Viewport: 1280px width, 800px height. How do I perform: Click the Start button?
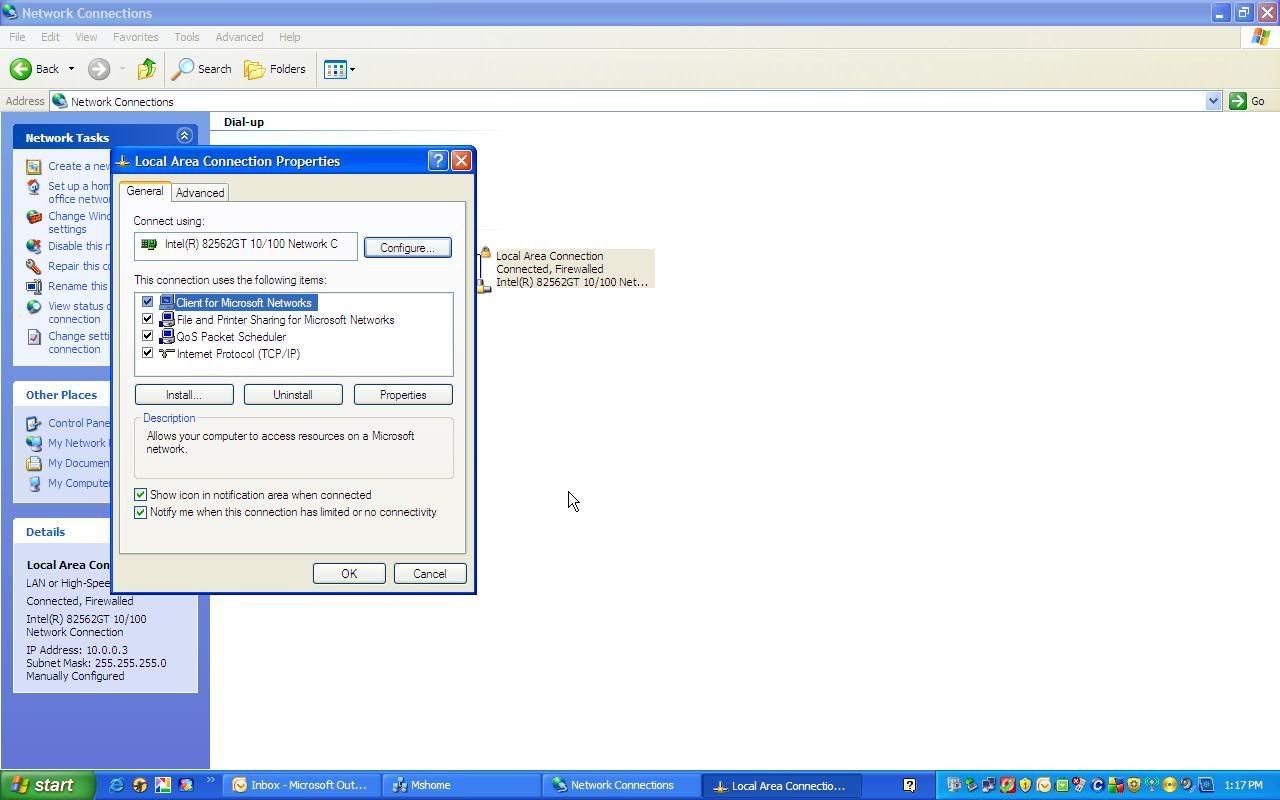click(x=47, y=785)
